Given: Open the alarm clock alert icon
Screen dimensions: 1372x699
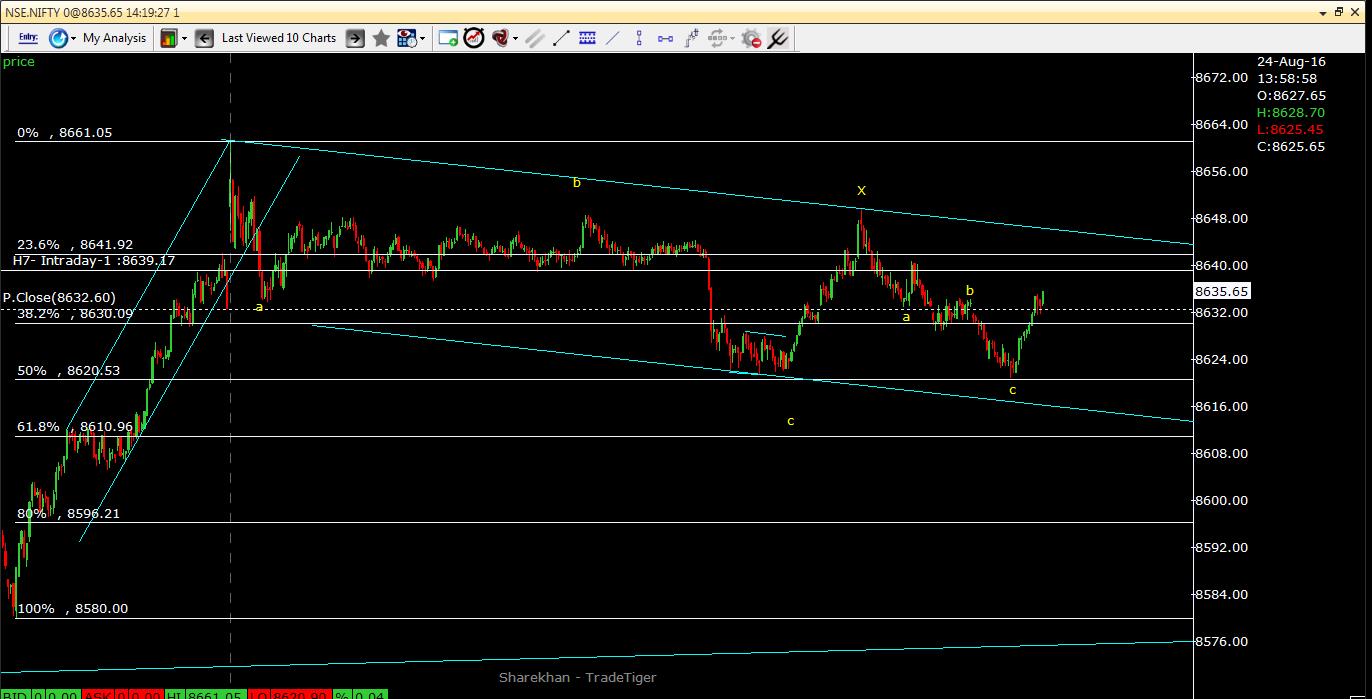Looking at the screenshot, I should pos(474,38).
